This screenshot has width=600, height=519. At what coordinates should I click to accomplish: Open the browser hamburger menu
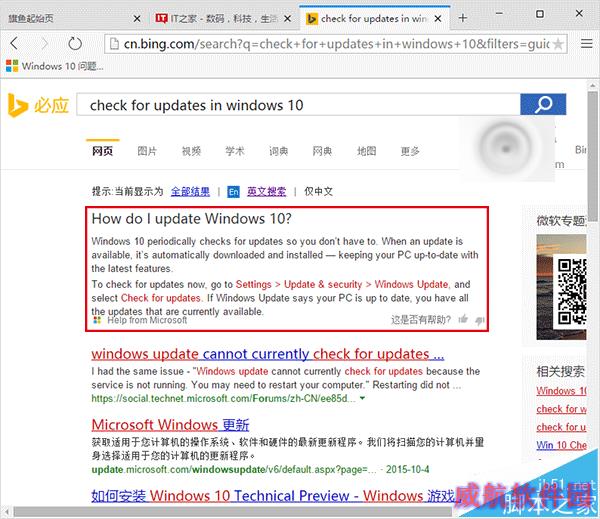pyautogui.click(x=587, y=44)
